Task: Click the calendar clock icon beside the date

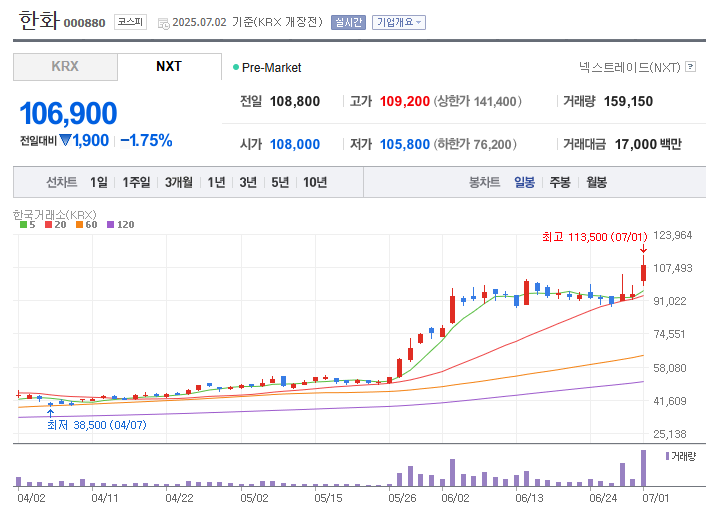Action: [163, 23]
